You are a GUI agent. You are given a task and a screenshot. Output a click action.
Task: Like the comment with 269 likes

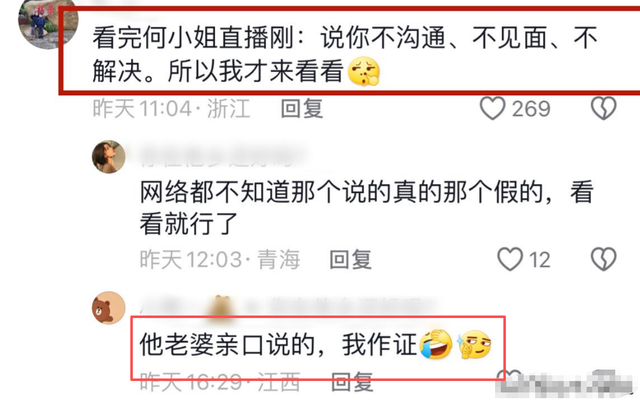tap(492, 108)
